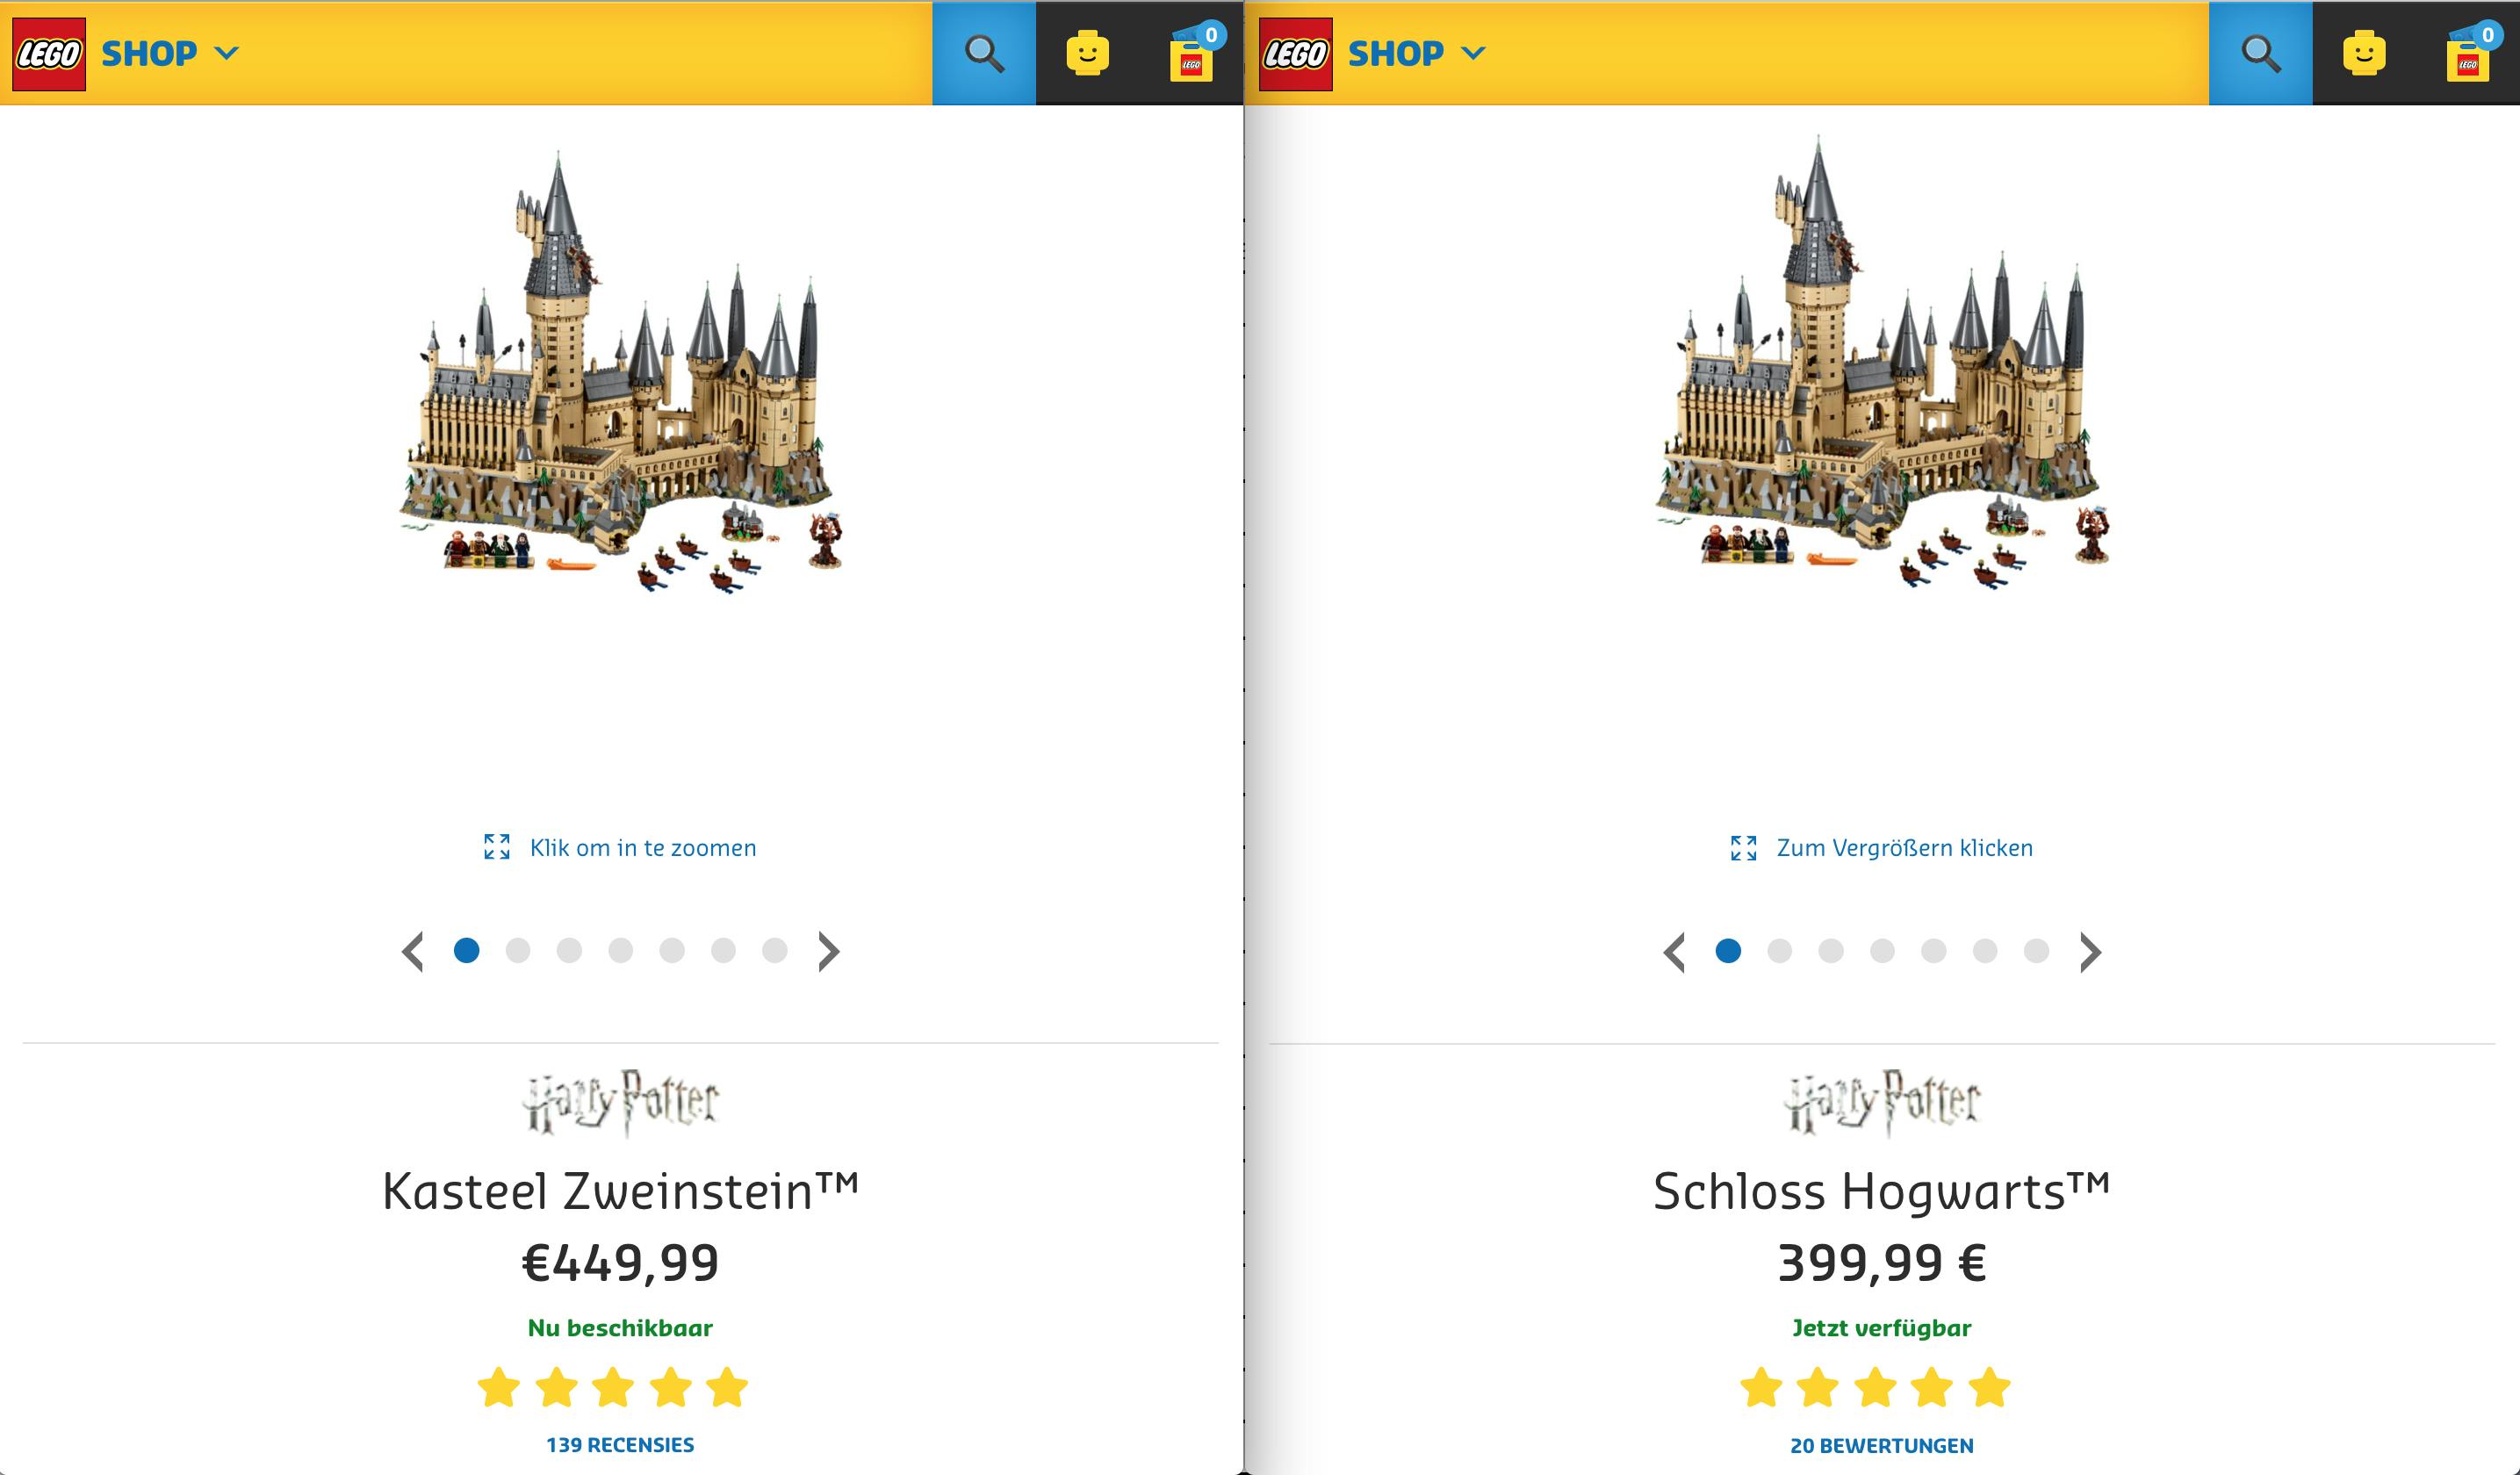Select the second carousel dot under Kasteel Zweinstein image
The image size is (2520, 1475).
click(518, 950)
